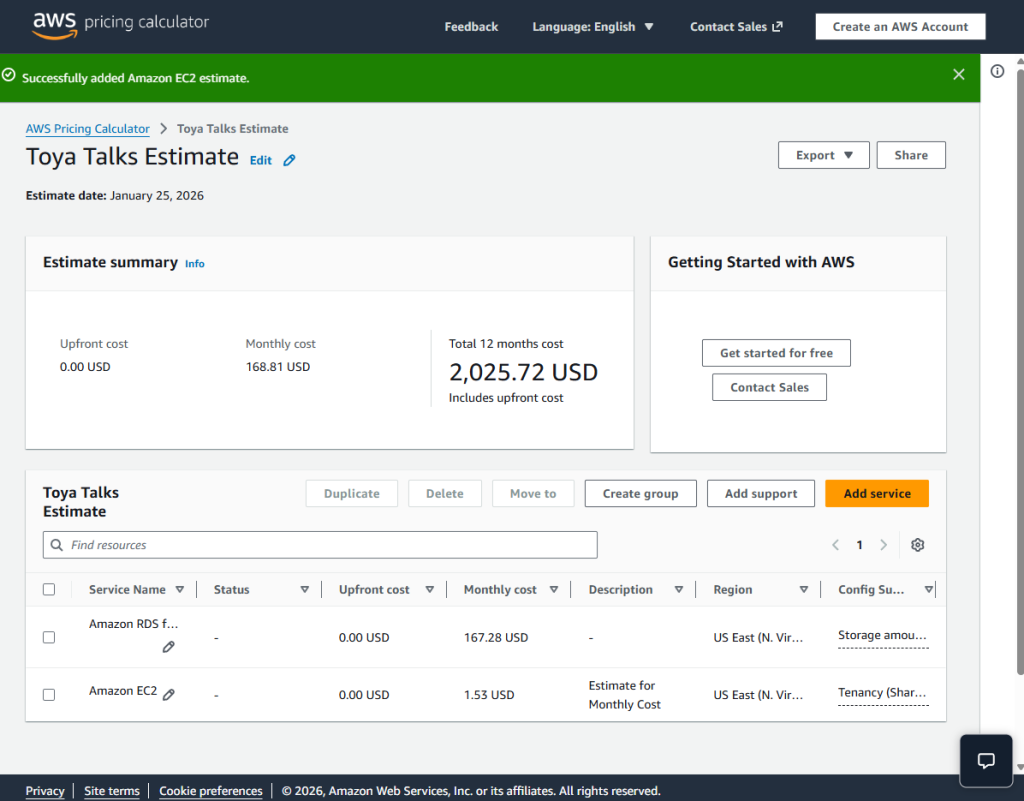Image resolution: width=1024 pixels, height=801 pixels.
Task: Dismiss the green success notification banner
Action: (x=958, y=75)
